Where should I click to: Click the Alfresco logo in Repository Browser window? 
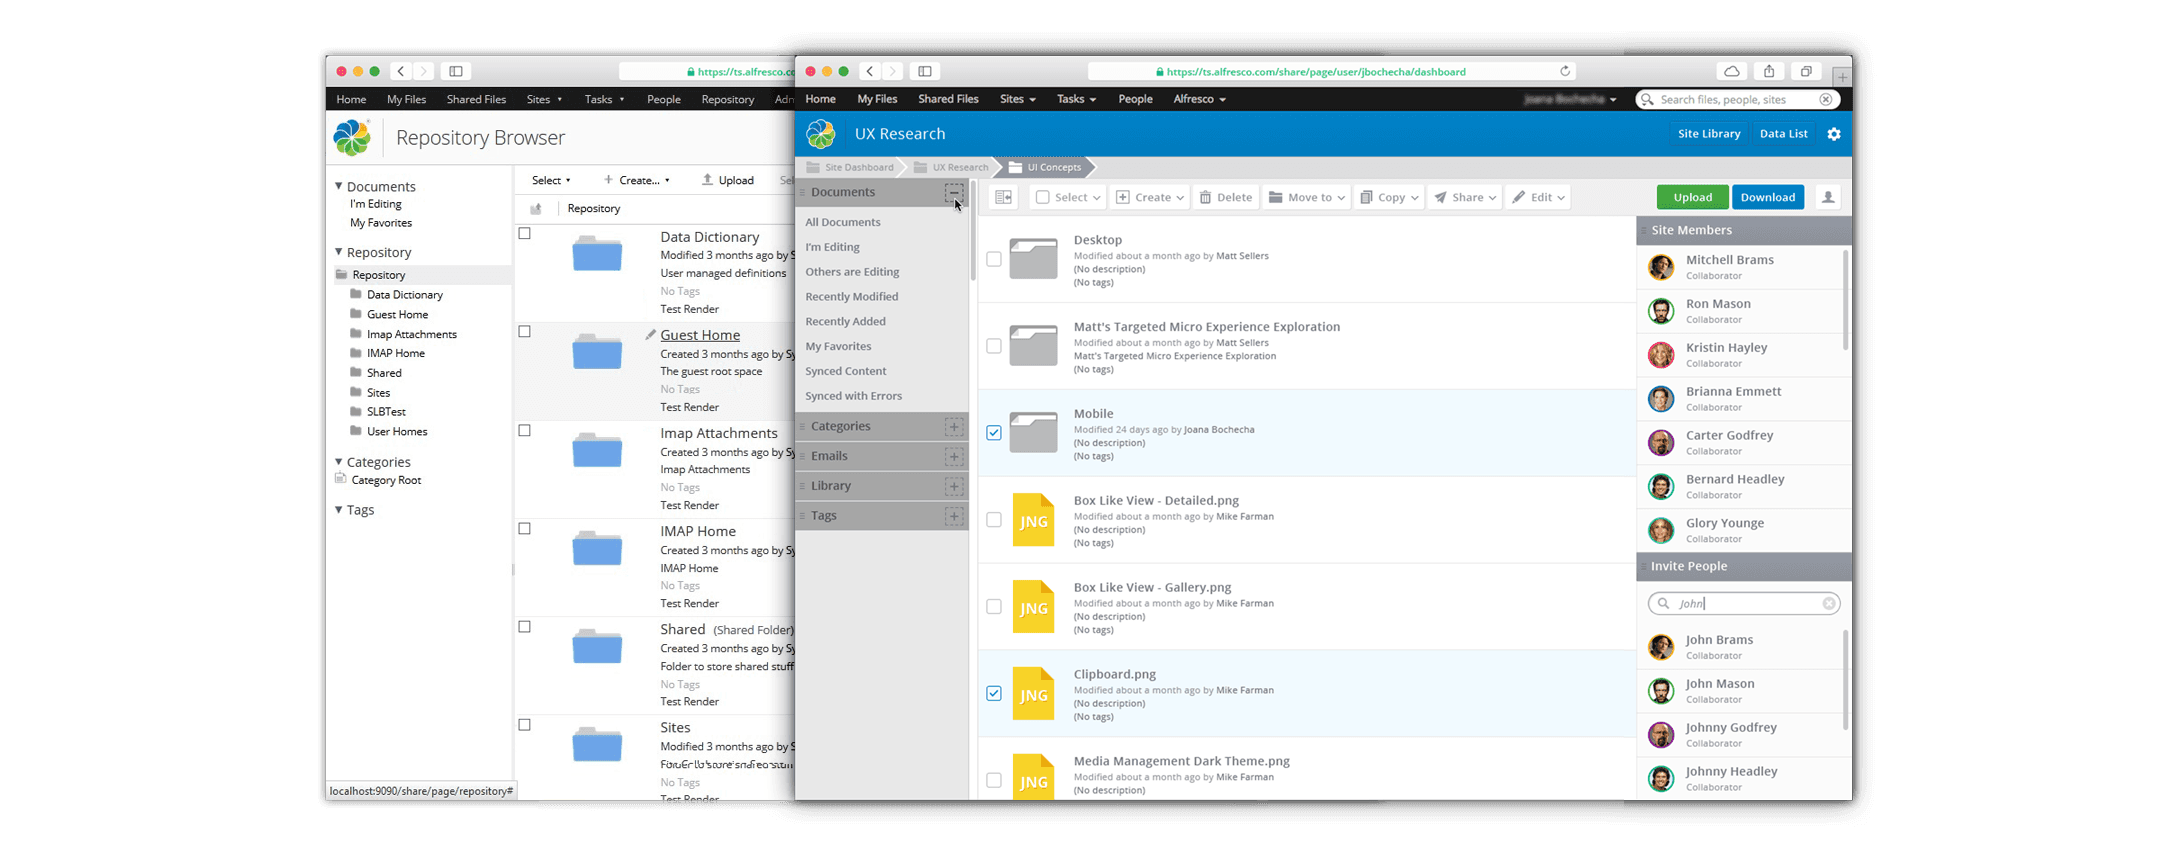click(352, 138)
